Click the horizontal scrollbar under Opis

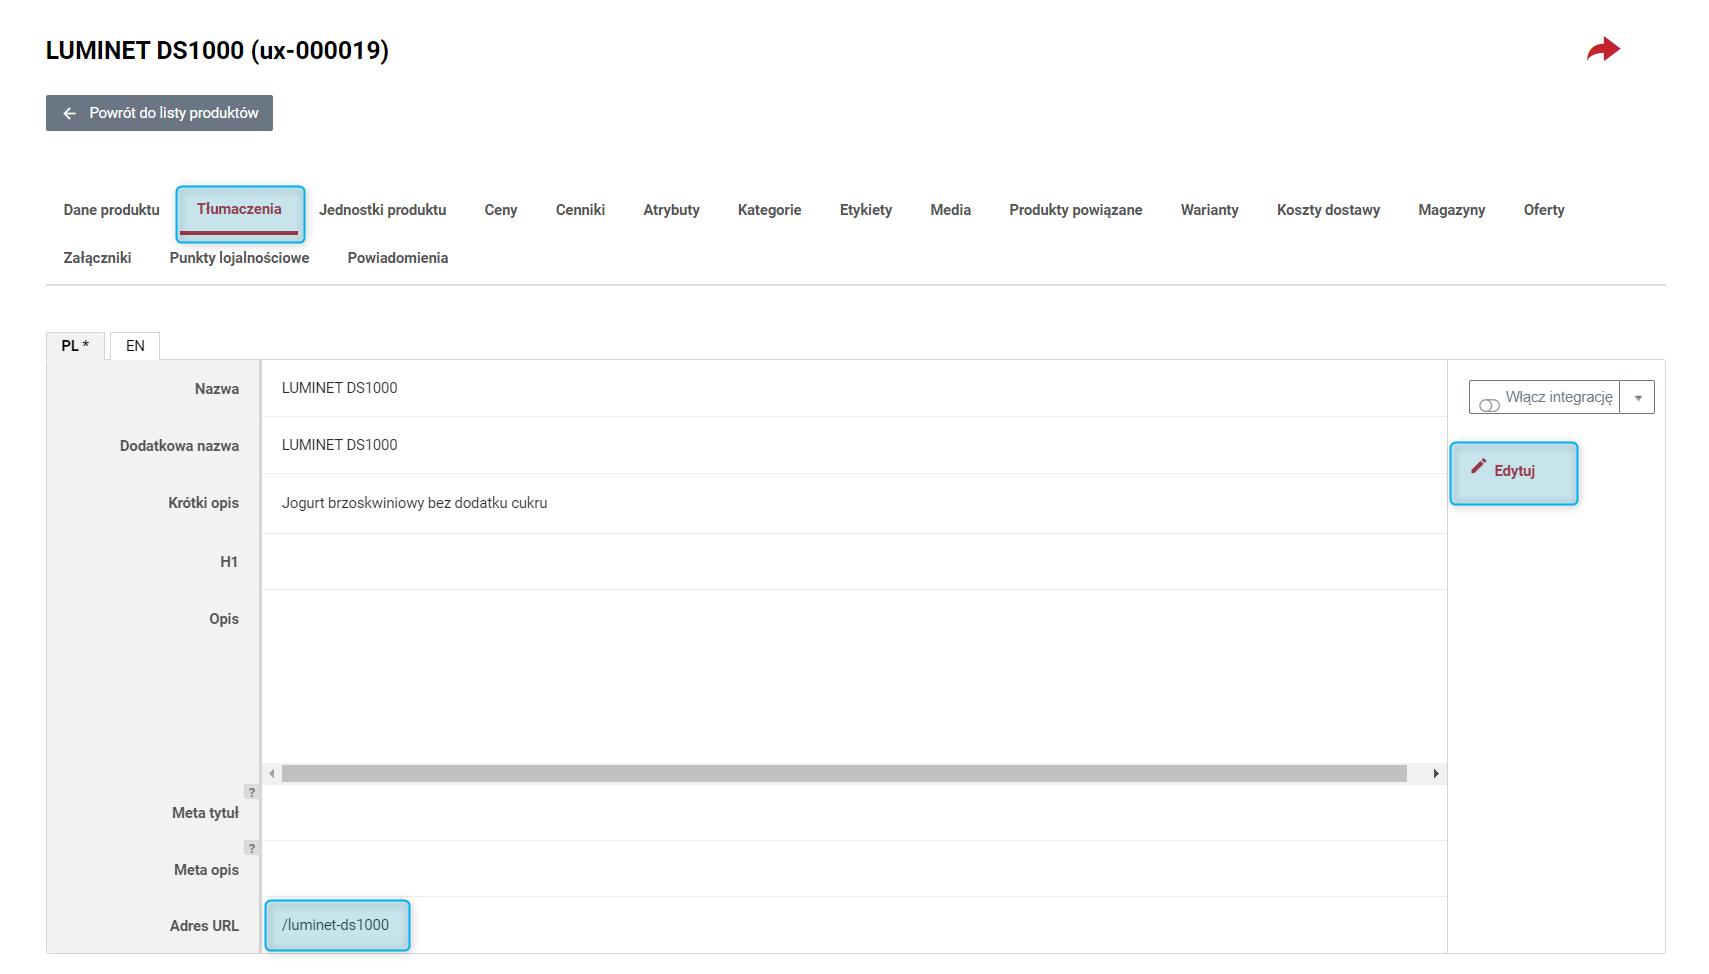[844, 774]
